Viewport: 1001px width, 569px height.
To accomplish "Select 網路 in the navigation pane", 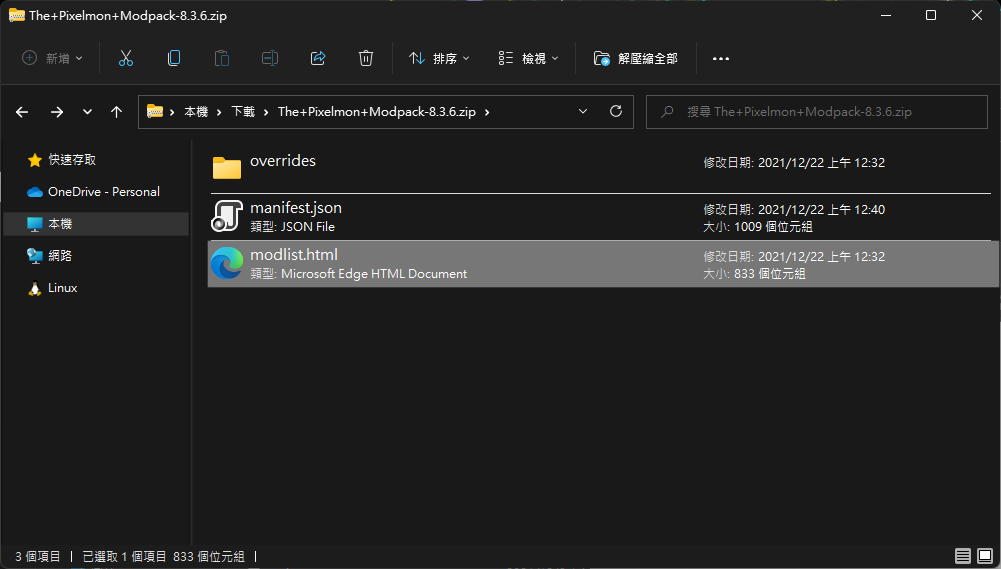I will click(x=59, y=255).
